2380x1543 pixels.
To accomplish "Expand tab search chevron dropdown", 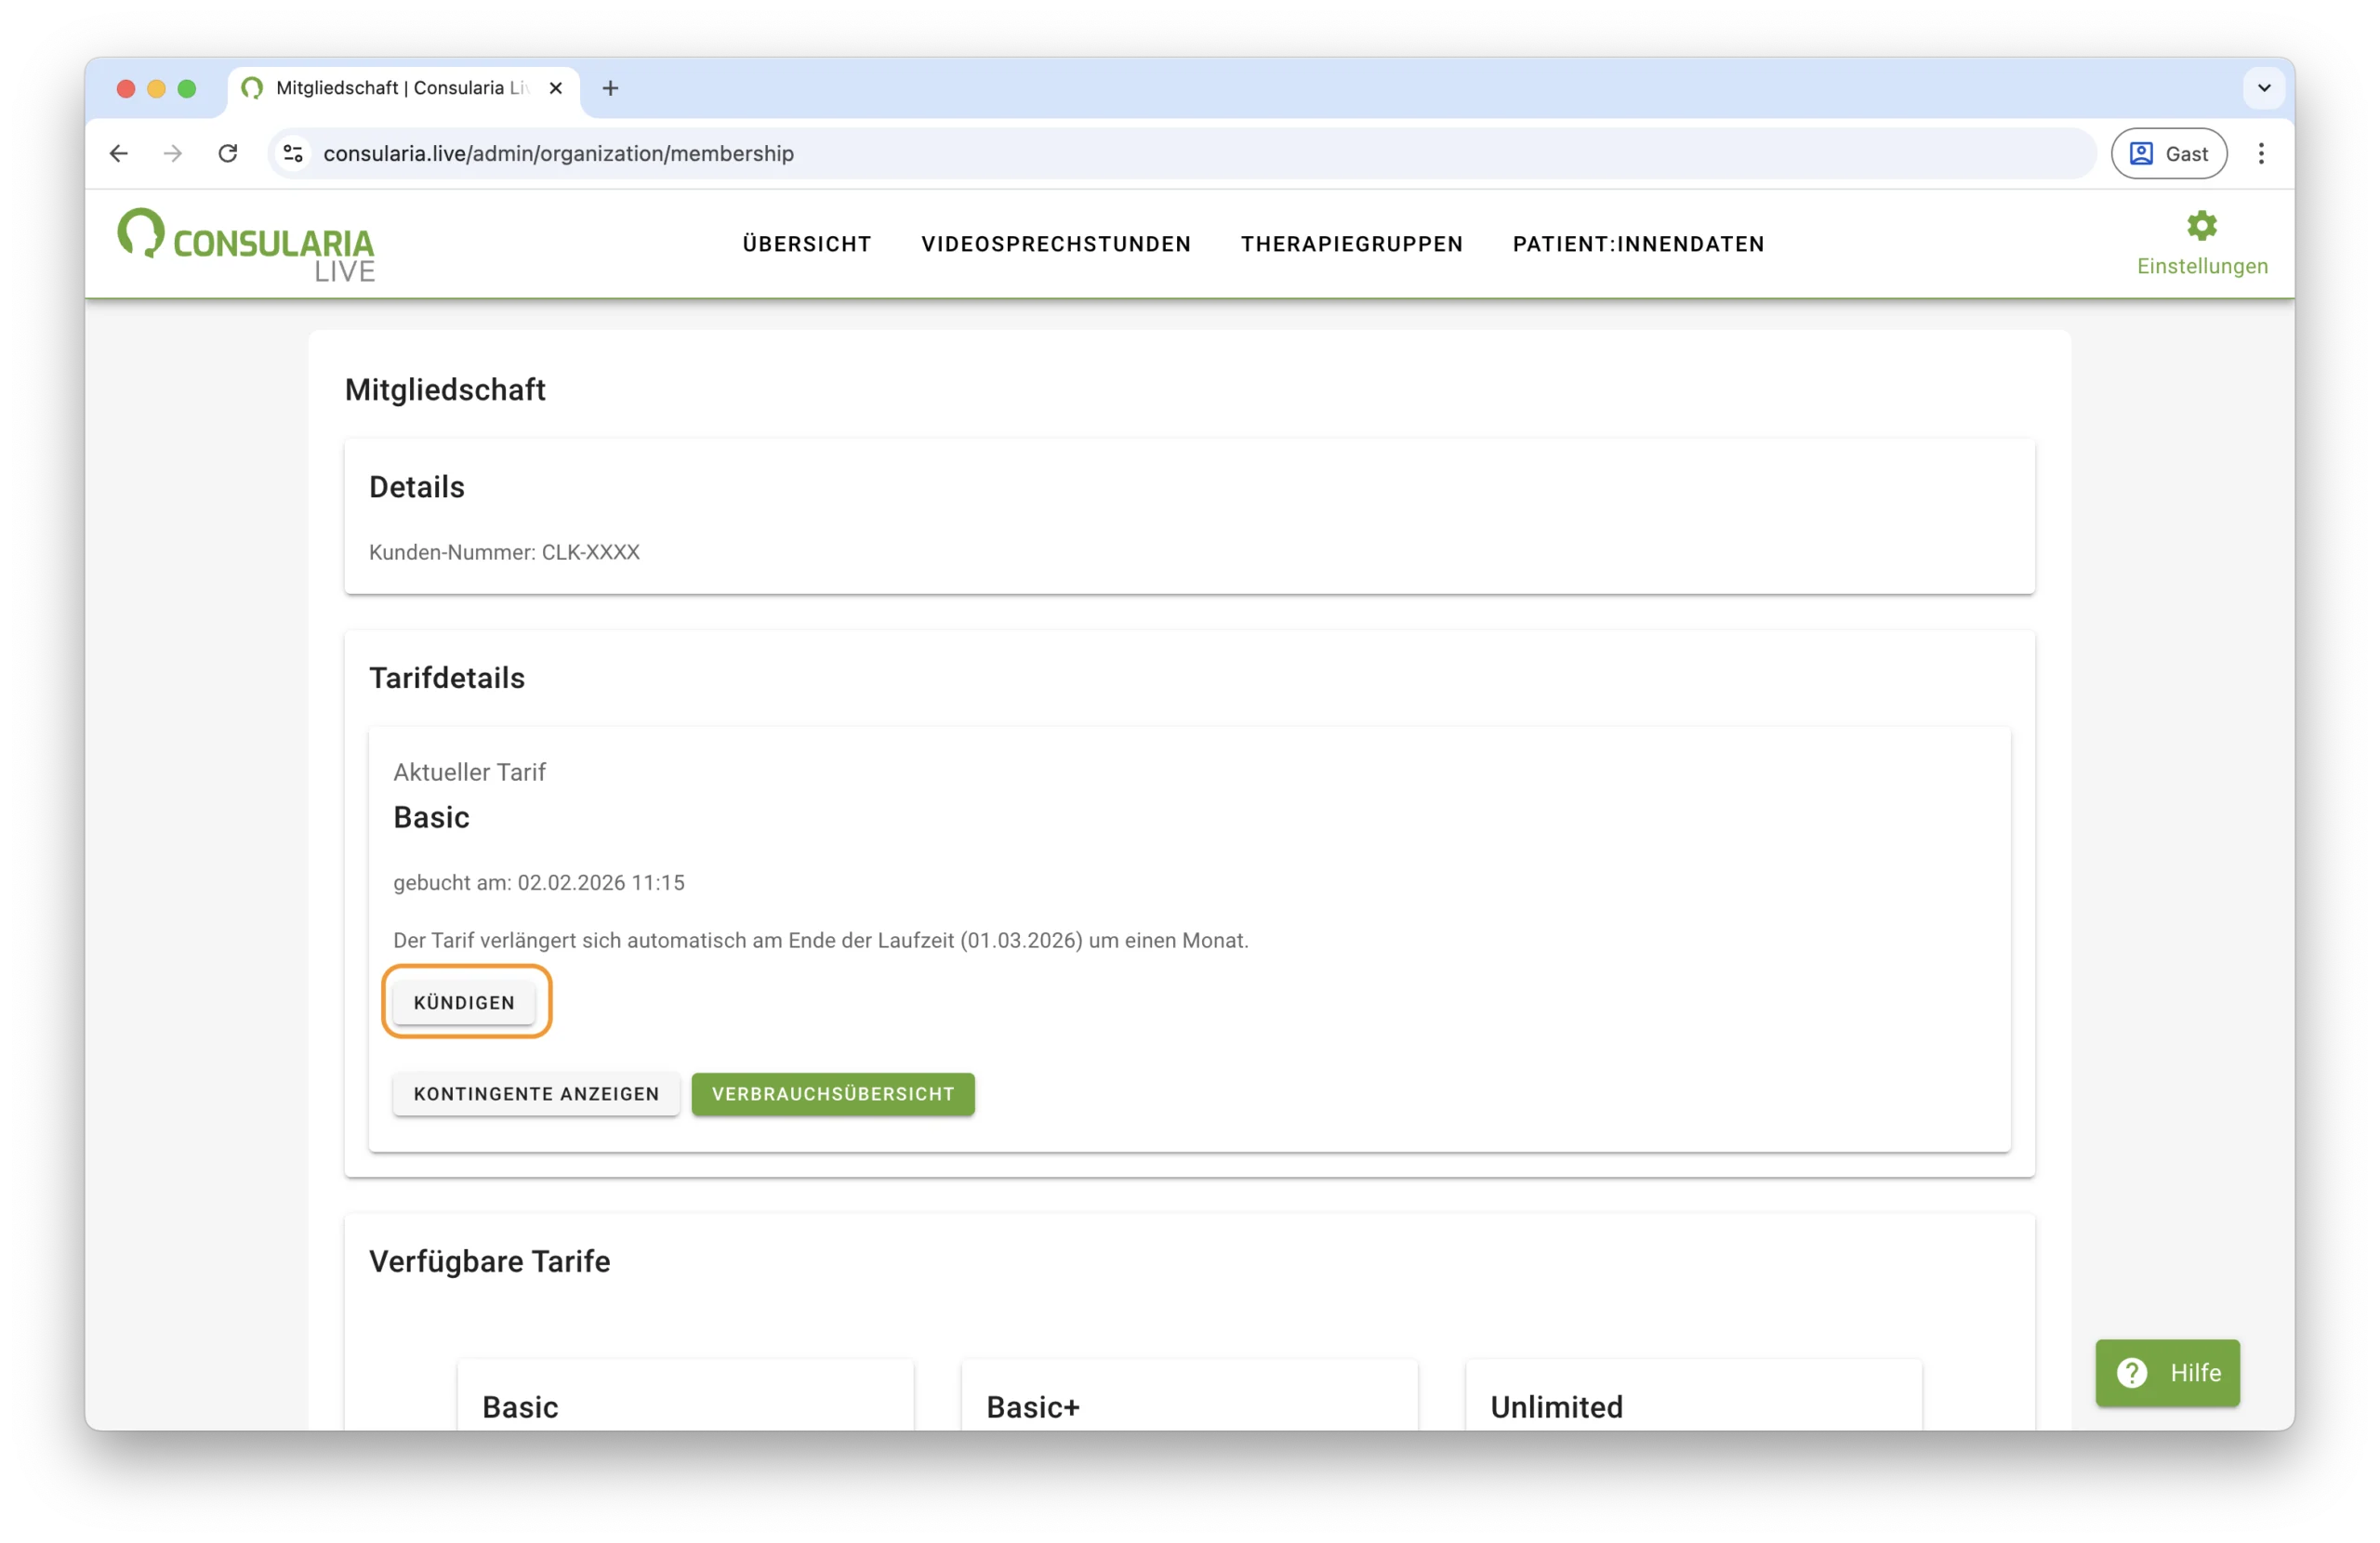I will (2264, 88).
